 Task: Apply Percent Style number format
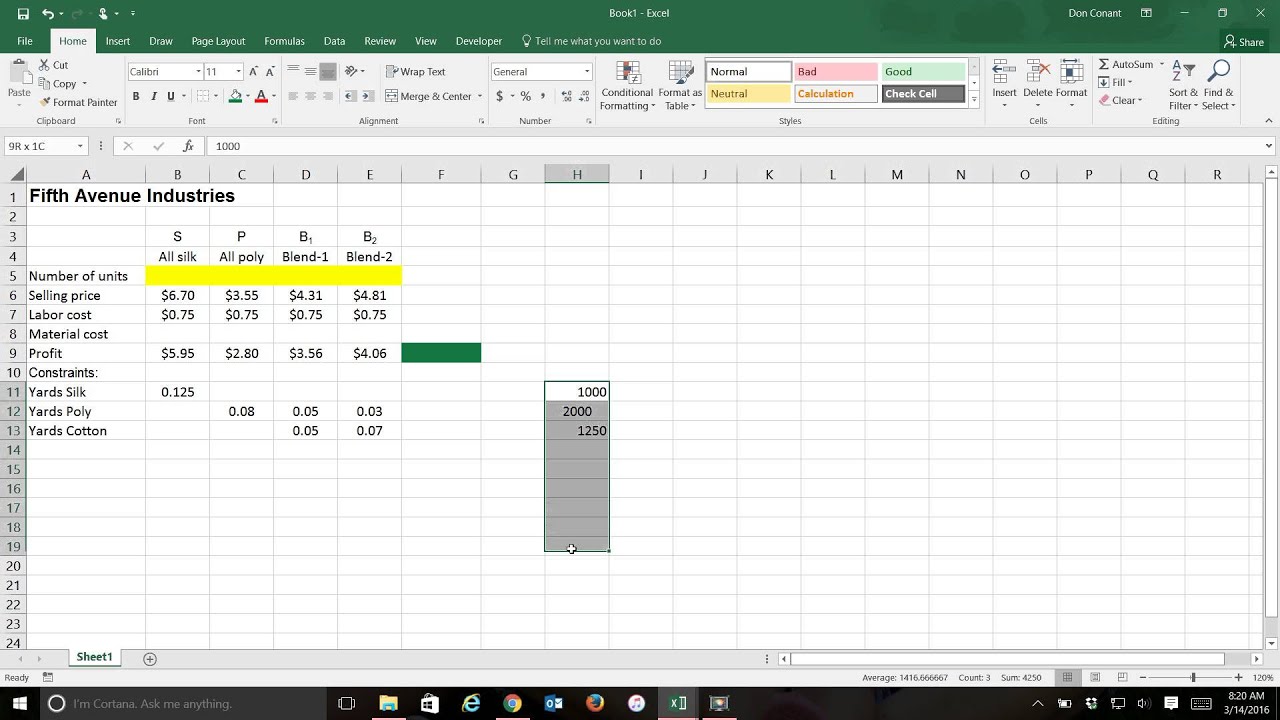point(525,96)
